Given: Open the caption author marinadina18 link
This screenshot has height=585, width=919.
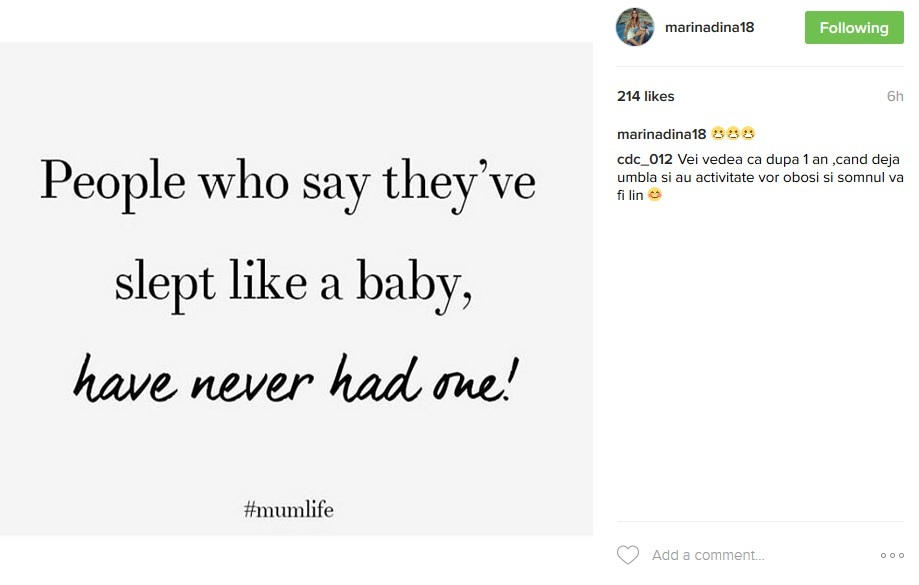Looking at the screenshot, I should coord(661,134).
